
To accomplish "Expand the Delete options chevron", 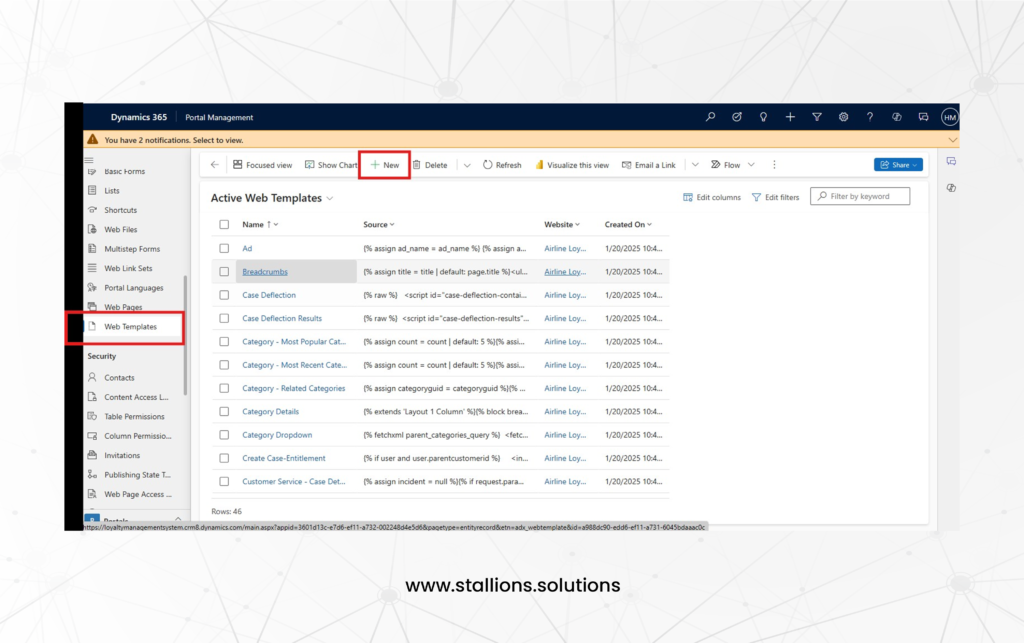I will click(467, 165).
